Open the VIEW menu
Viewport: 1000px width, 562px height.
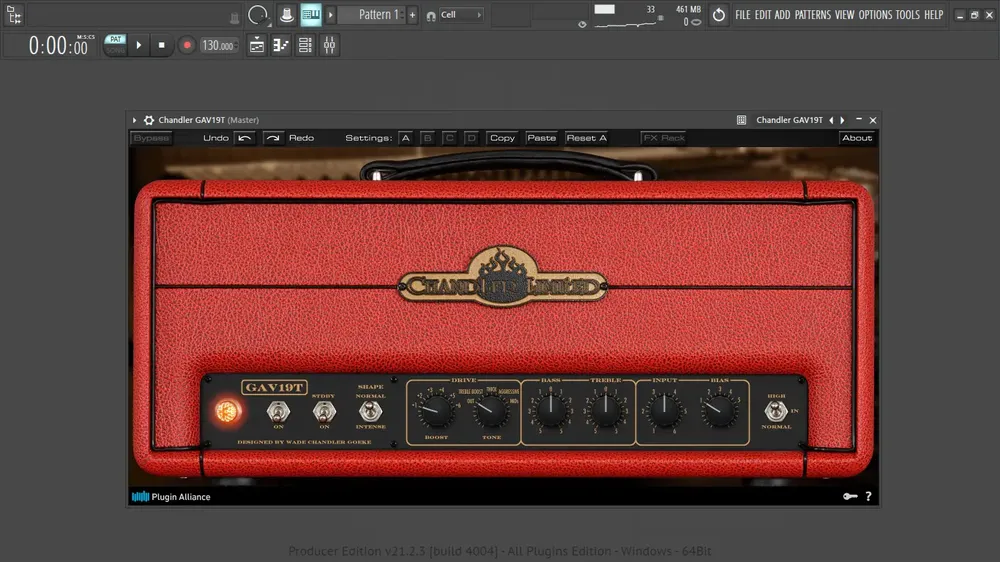[844, 15]
